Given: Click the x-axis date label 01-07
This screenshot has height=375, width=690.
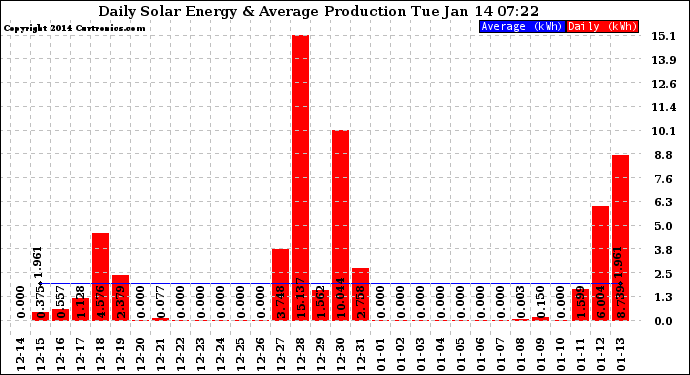Looking at the screenshot, I should 500,355.
